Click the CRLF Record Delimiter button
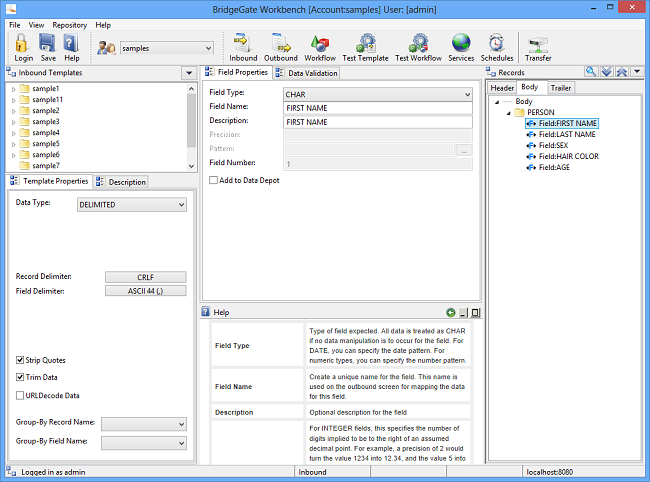This screenshot has width=650, height=482. 146,277
